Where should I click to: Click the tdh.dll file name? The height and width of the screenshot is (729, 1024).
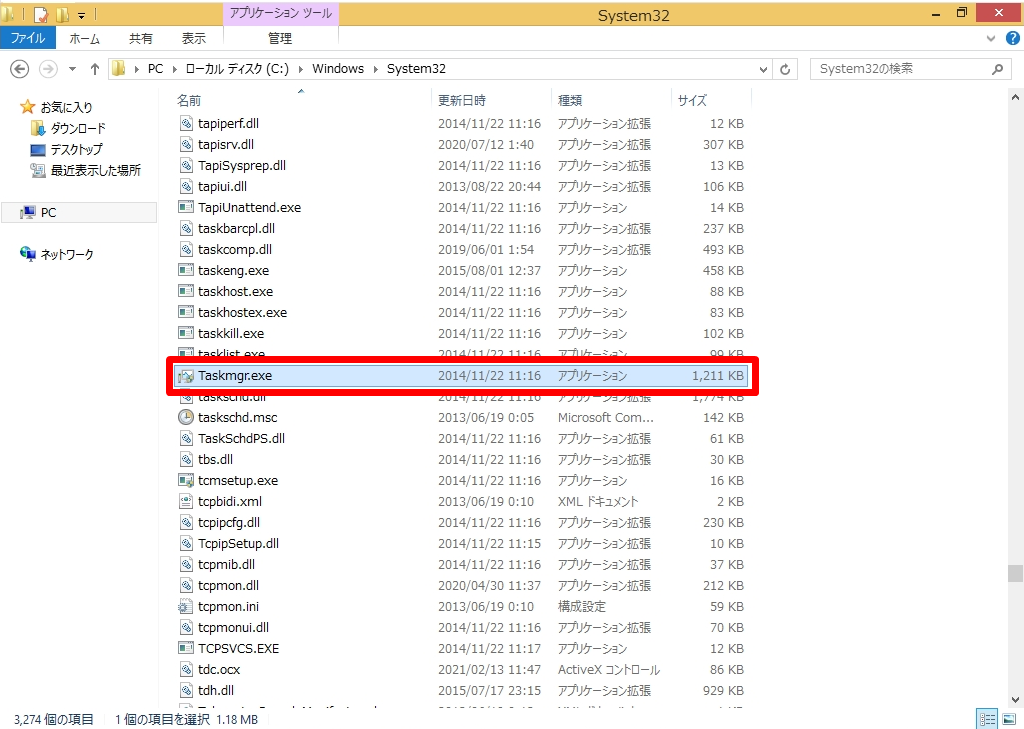tap(216, 690)
